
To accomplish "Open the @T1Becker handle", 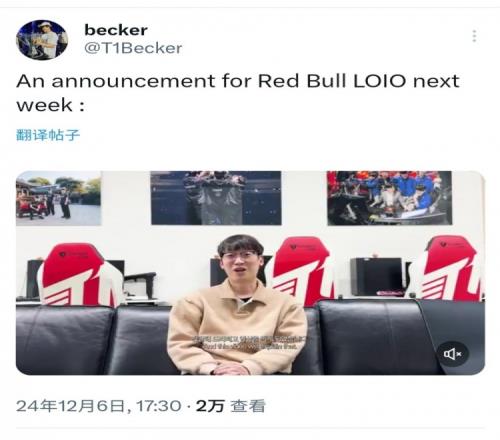I will [x=133, y=48].
